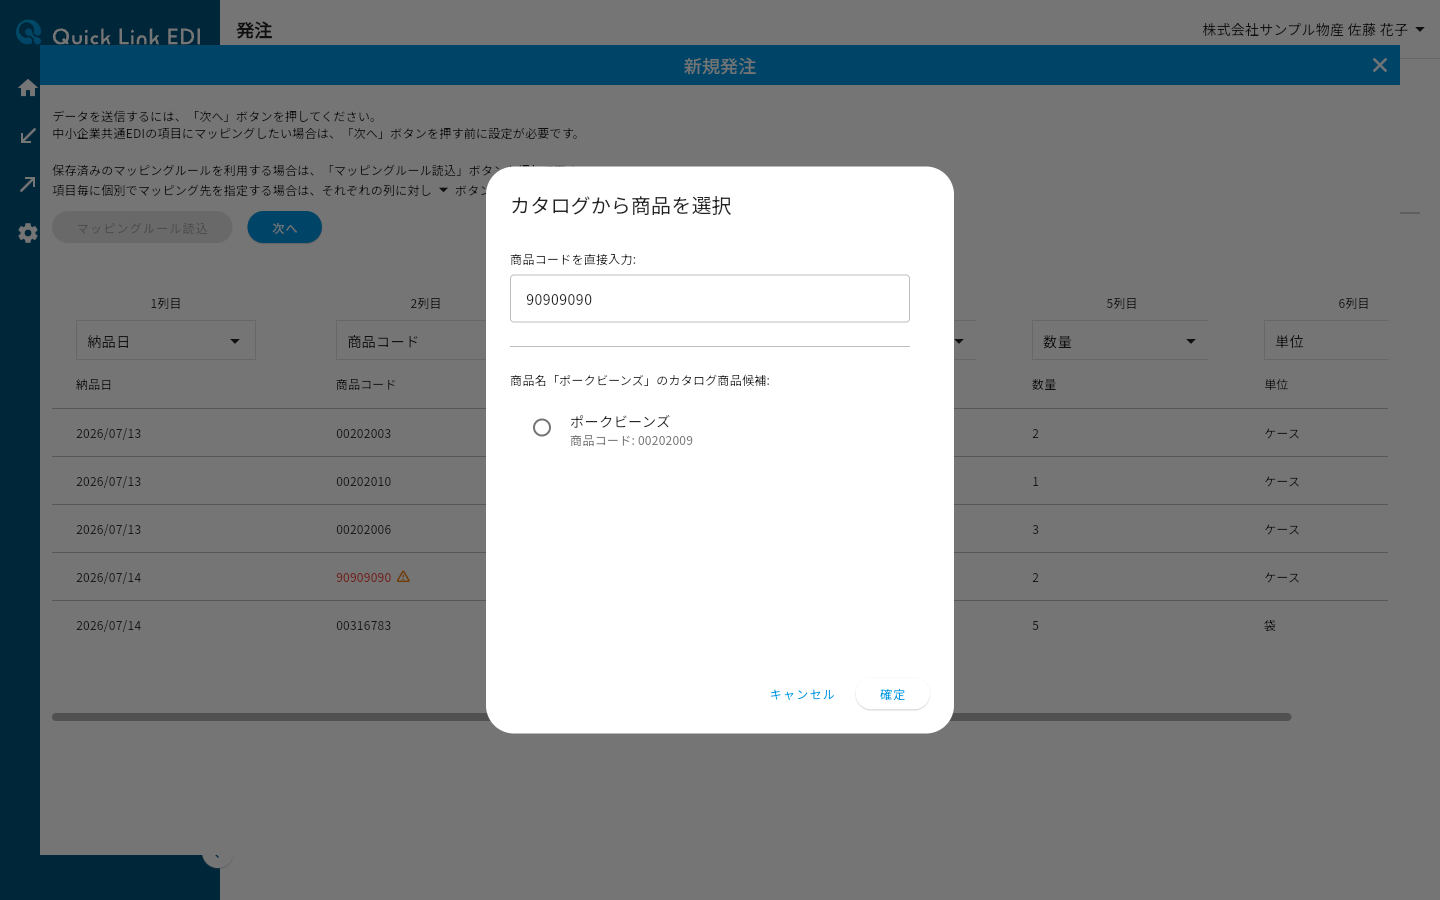
Task: Click the 商品コード direct input field
Action: pyautogui.click(x=710, y=299)
